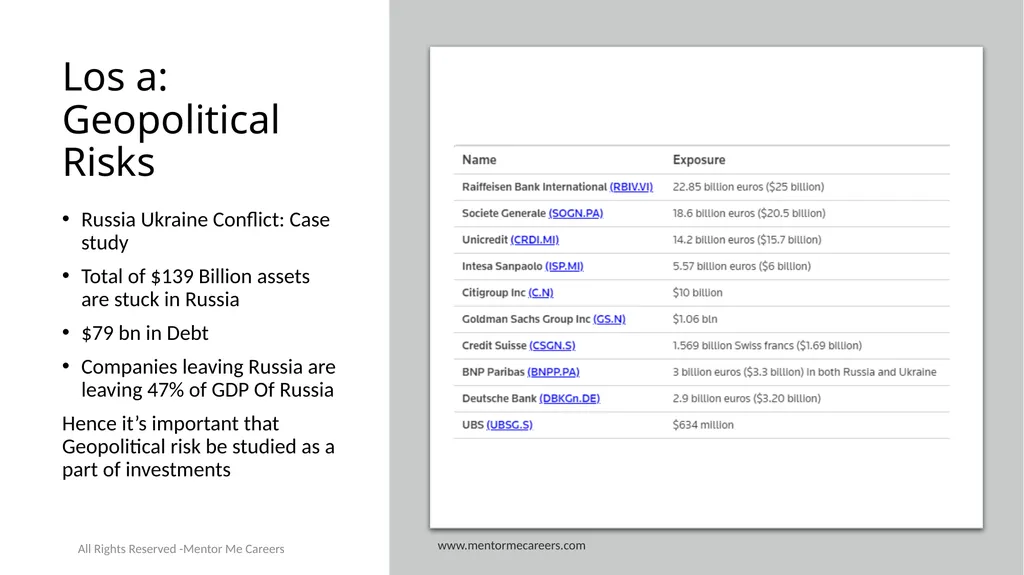Select the 'Intesa Sanpaolo' name text
The height and width of the screenshot is (575, 1024).
pos(502,266)
